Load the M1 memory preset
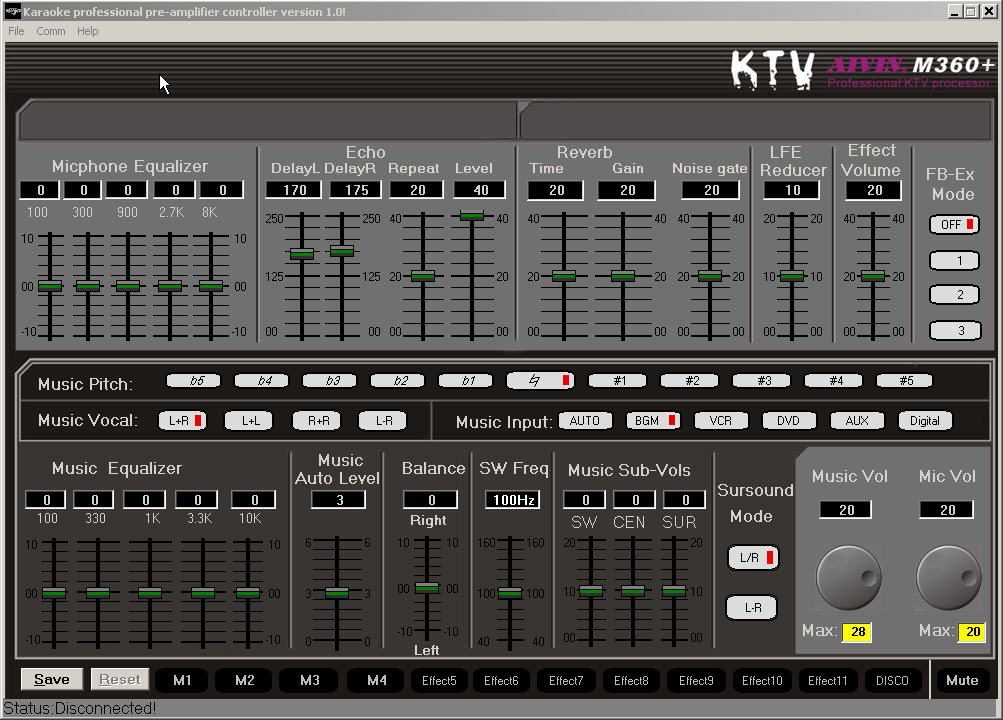1003x720 pixels. pyautogui.click(x=181, y=680)
